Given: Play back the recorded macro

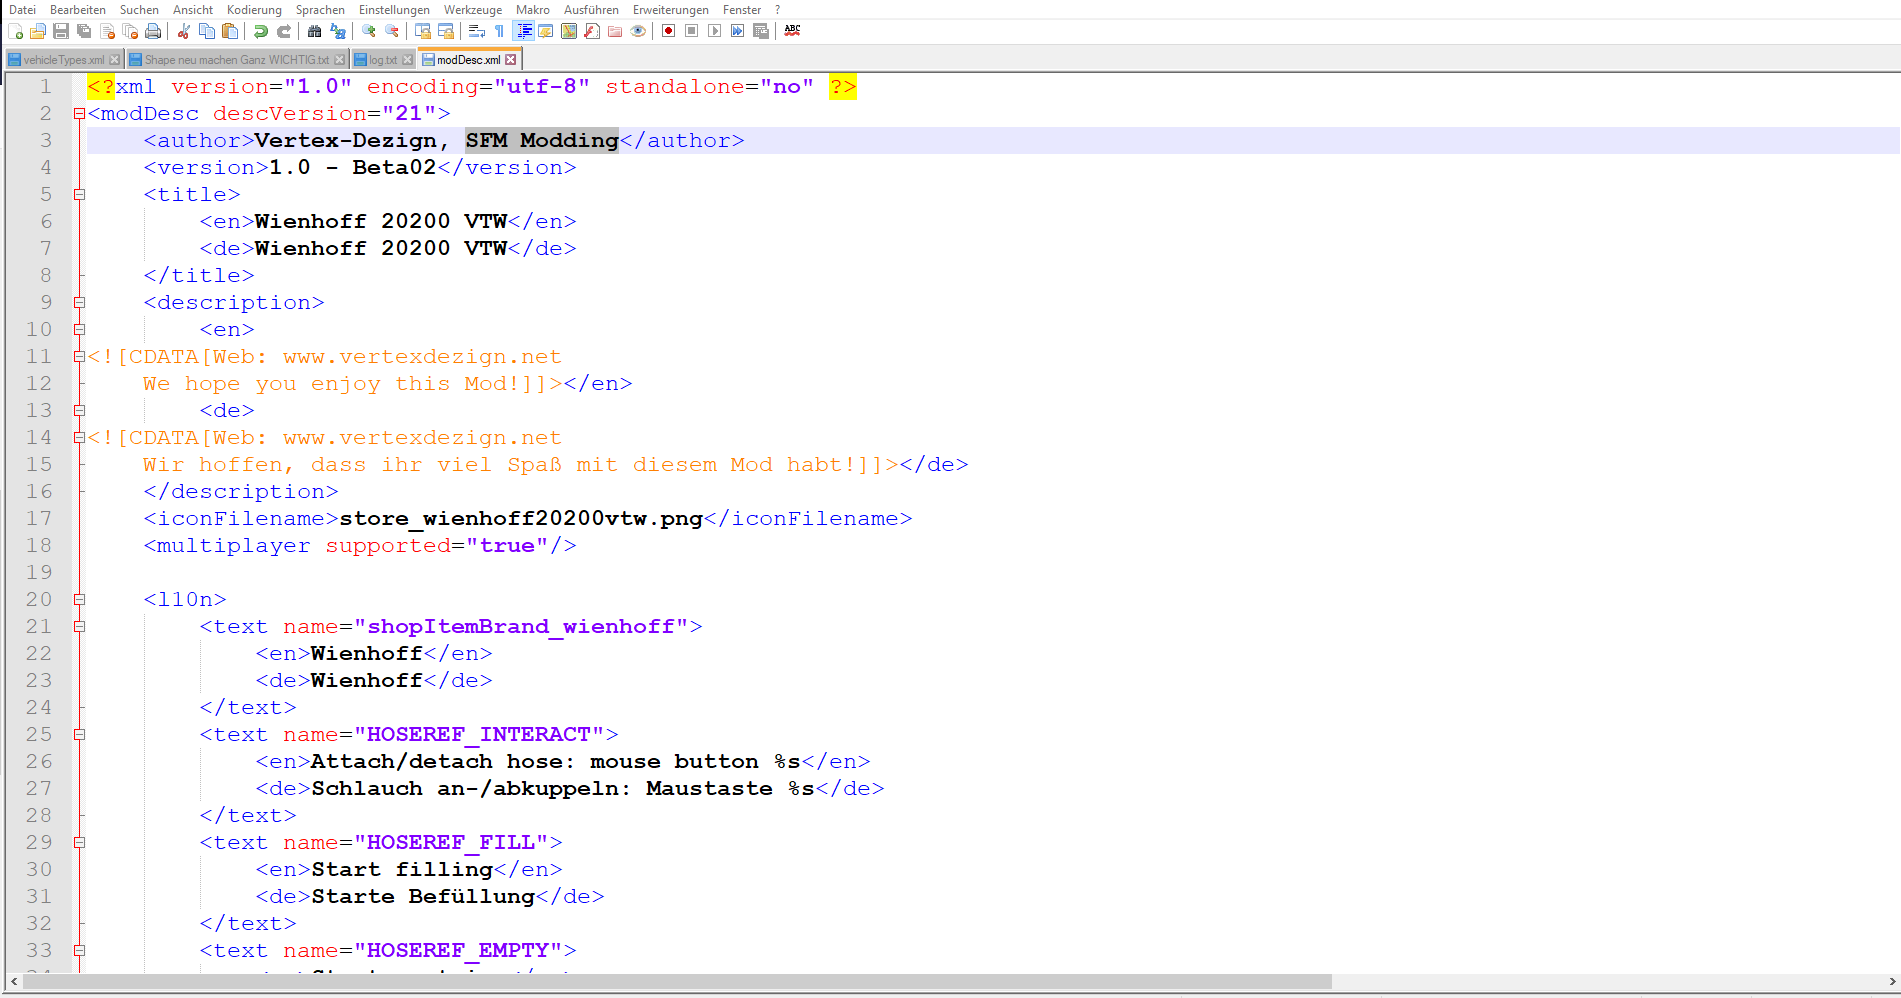Looking at the screenshot, I should (714, 31).
